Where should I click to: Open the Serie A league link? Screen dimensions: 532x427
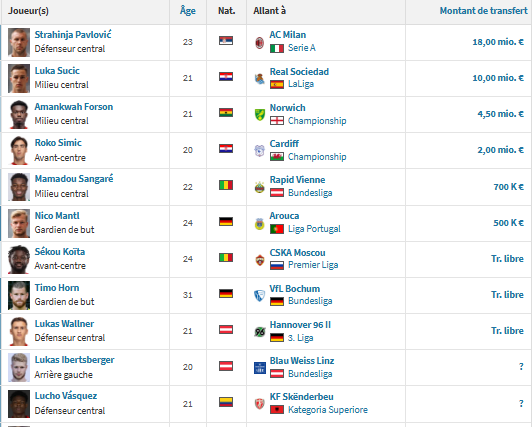[x=302, y=48]
